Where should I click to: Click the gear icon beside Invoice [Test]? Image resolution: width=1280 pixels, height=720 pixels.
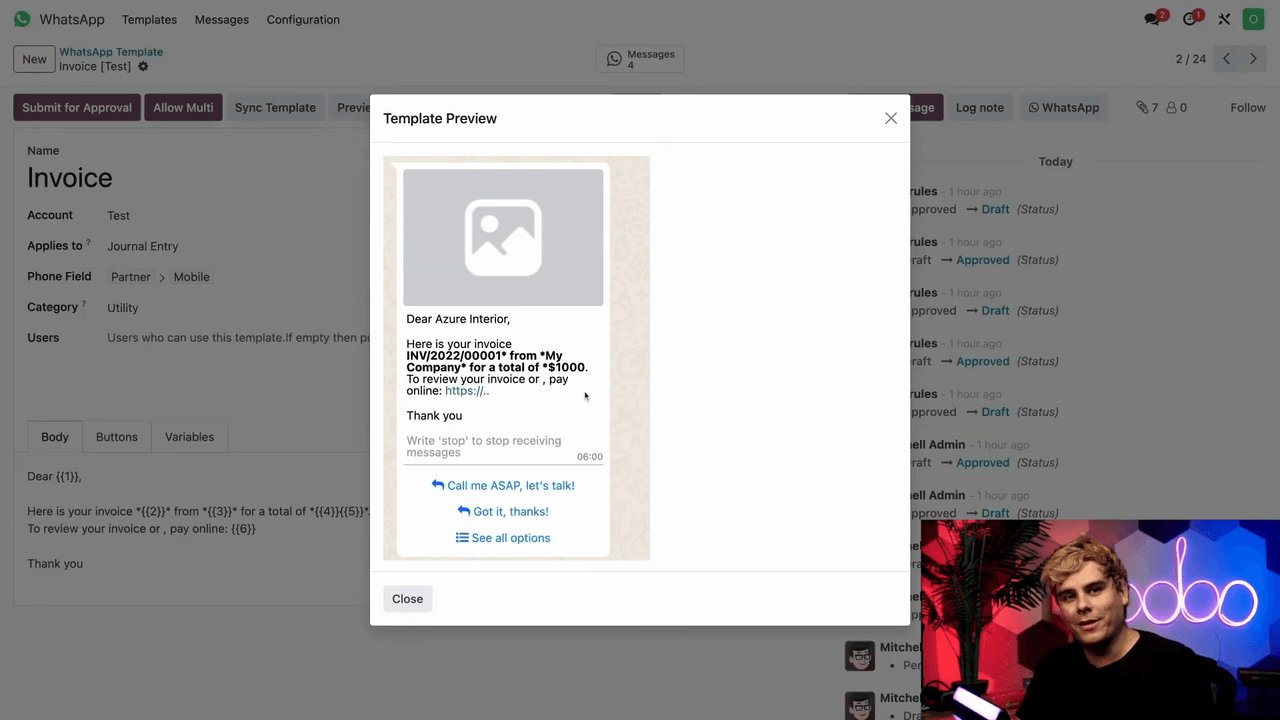[x=143, y=67]
